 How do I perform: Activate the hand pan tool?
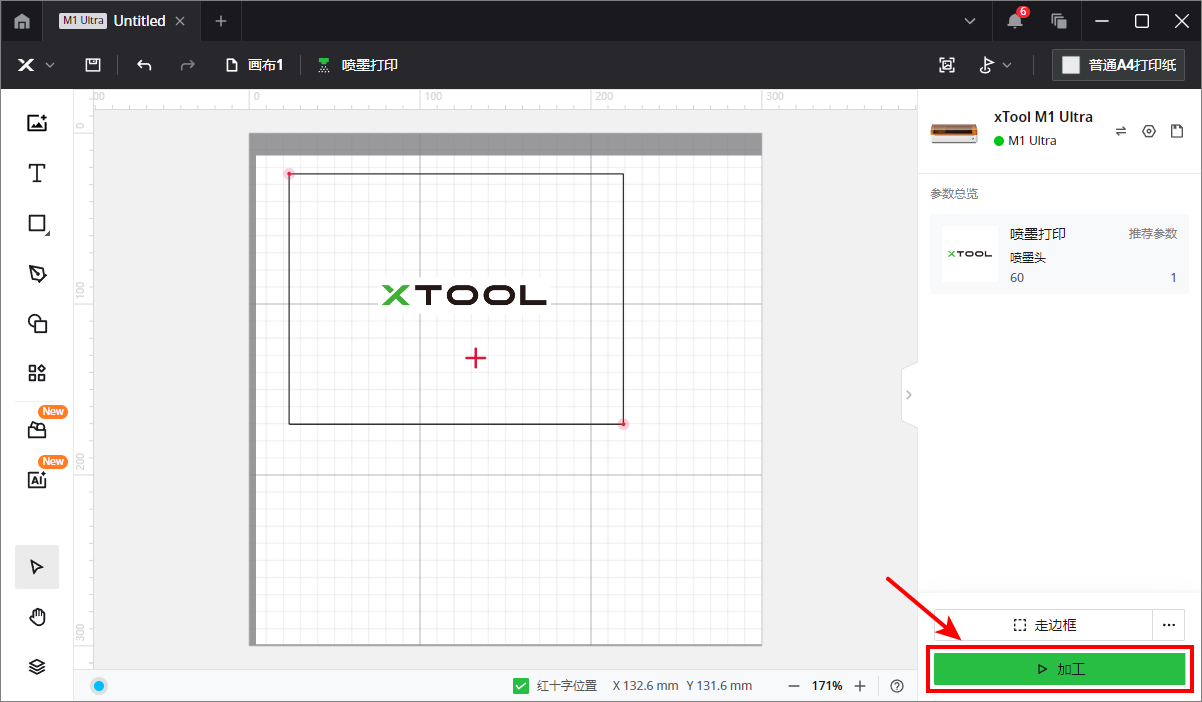click(37, 617)
